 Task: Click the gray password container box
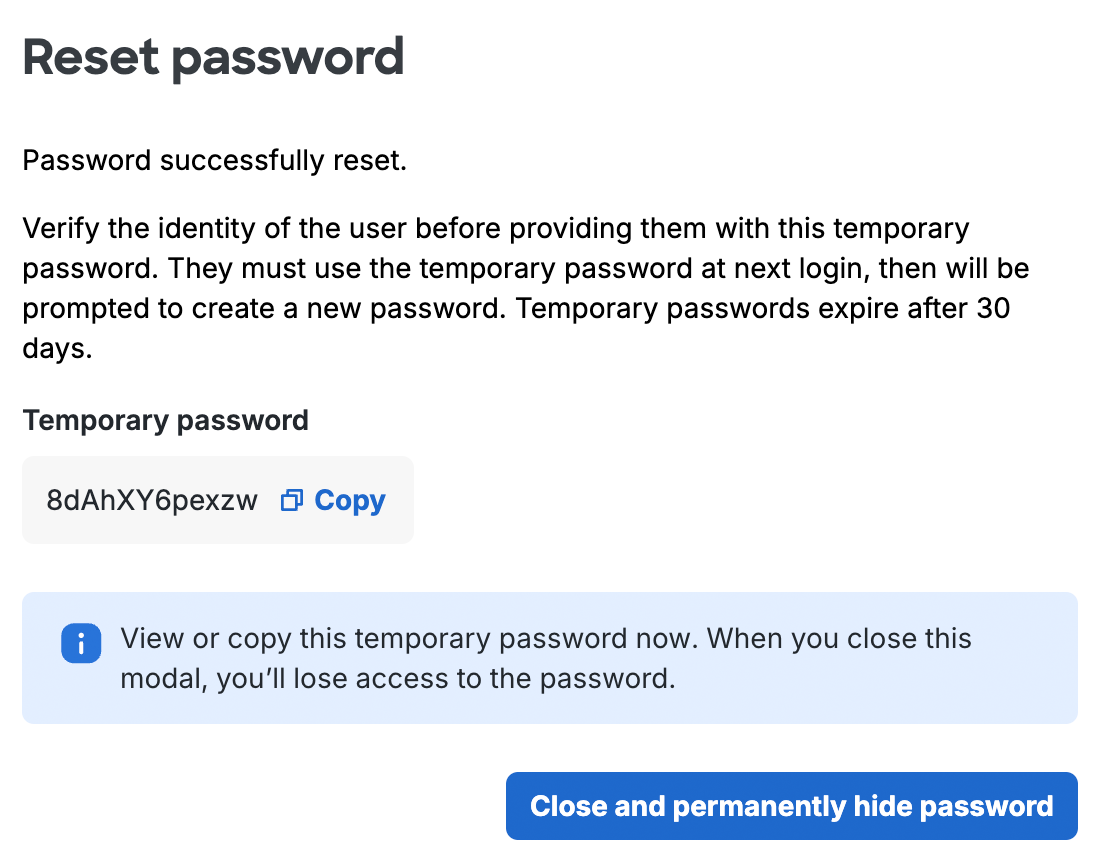218,499
